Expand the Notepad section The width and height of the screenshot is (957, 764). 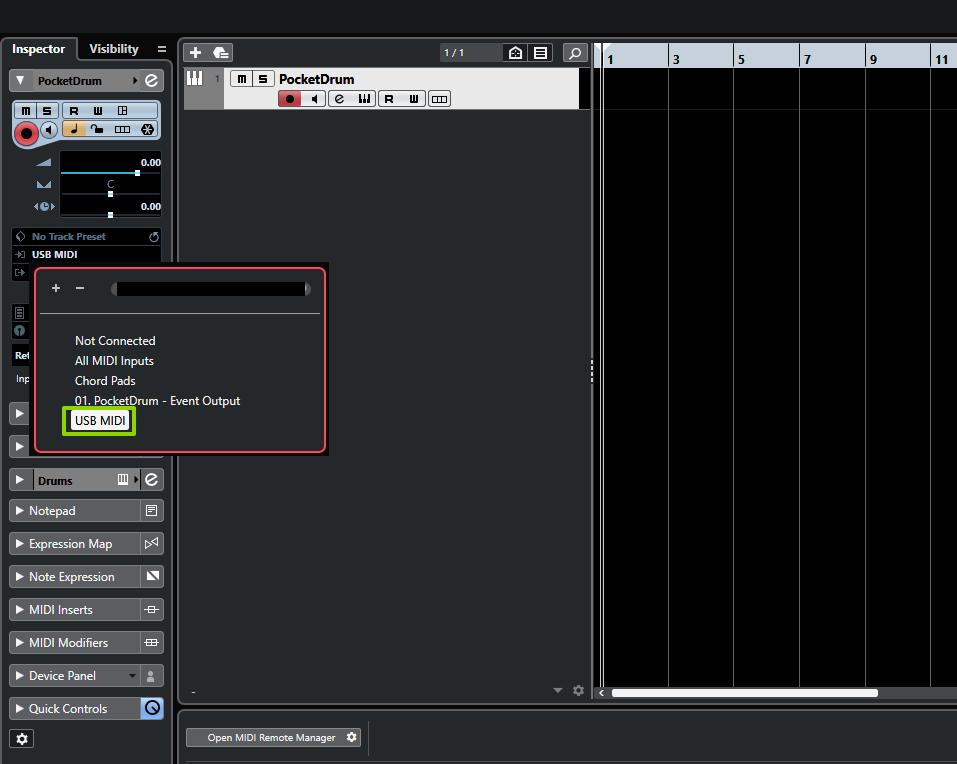click(20, 511)
